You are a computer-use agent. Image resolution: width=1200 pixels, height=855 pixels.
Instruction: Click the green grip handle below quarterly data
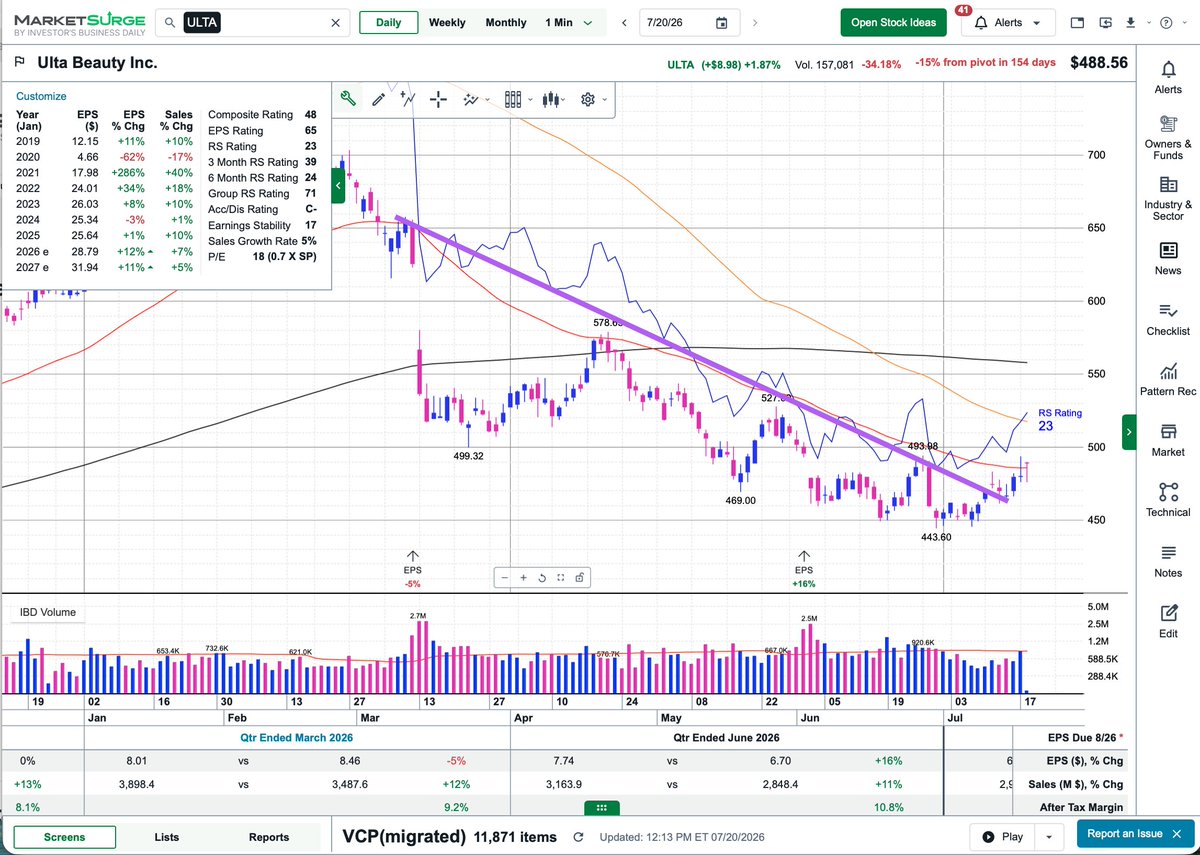[x=601, y=808]
